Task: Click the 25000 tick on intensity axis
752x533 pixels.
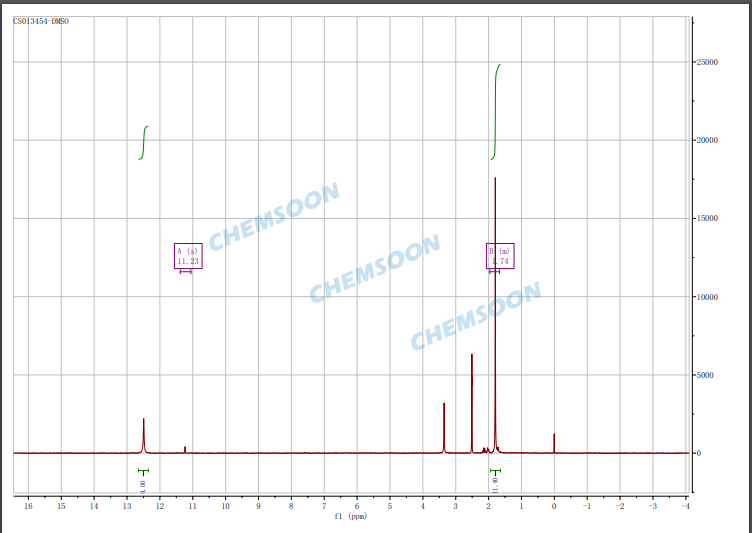Action: coord(707,62)
